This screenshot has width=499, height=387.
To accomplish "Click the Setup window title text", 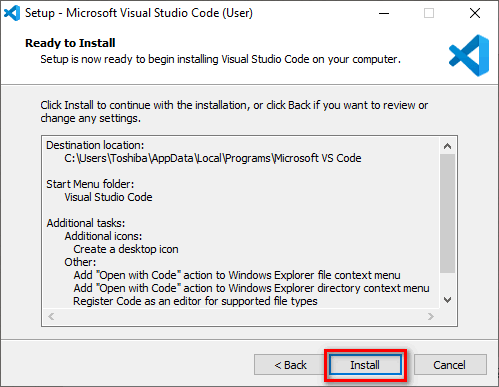I will point(139,13).
